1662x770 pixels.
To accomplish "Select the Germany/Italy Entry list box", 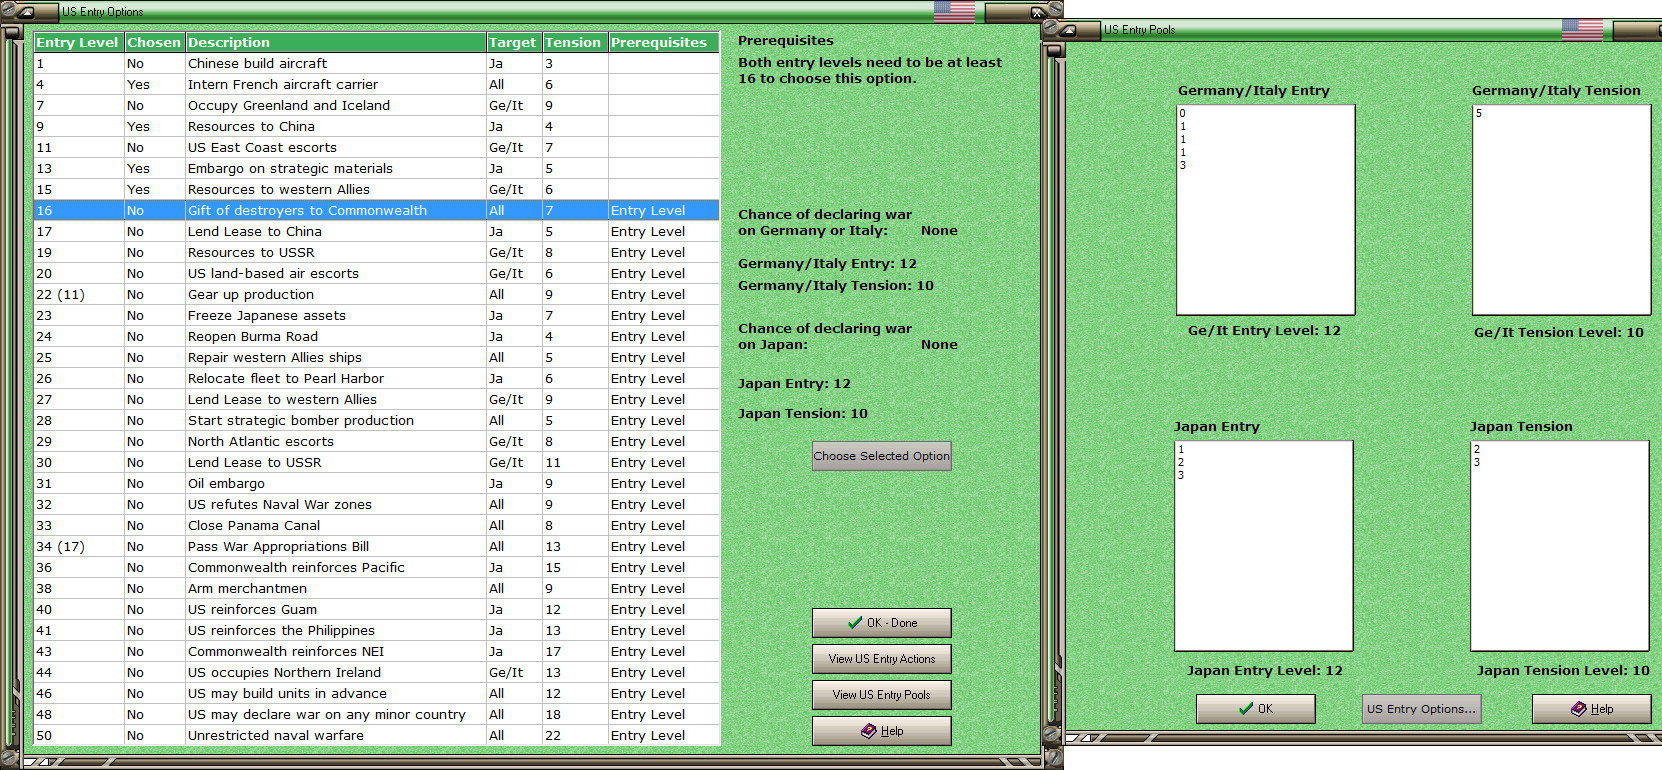I will 1265,210.
